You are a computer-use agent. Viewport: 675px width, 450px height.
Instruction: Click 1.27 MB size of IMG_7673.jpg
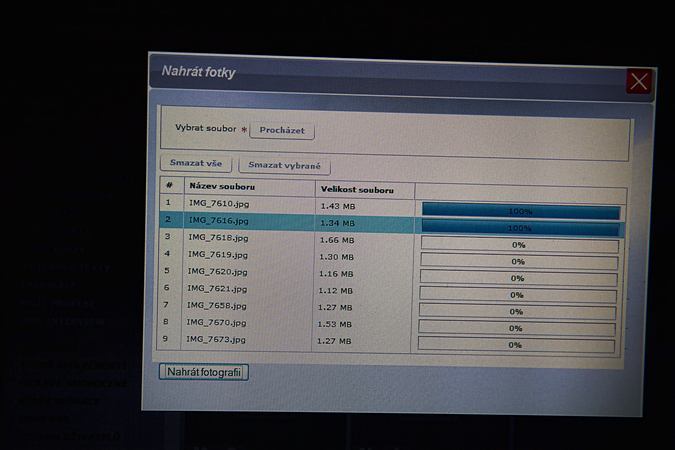pos(334,341)
